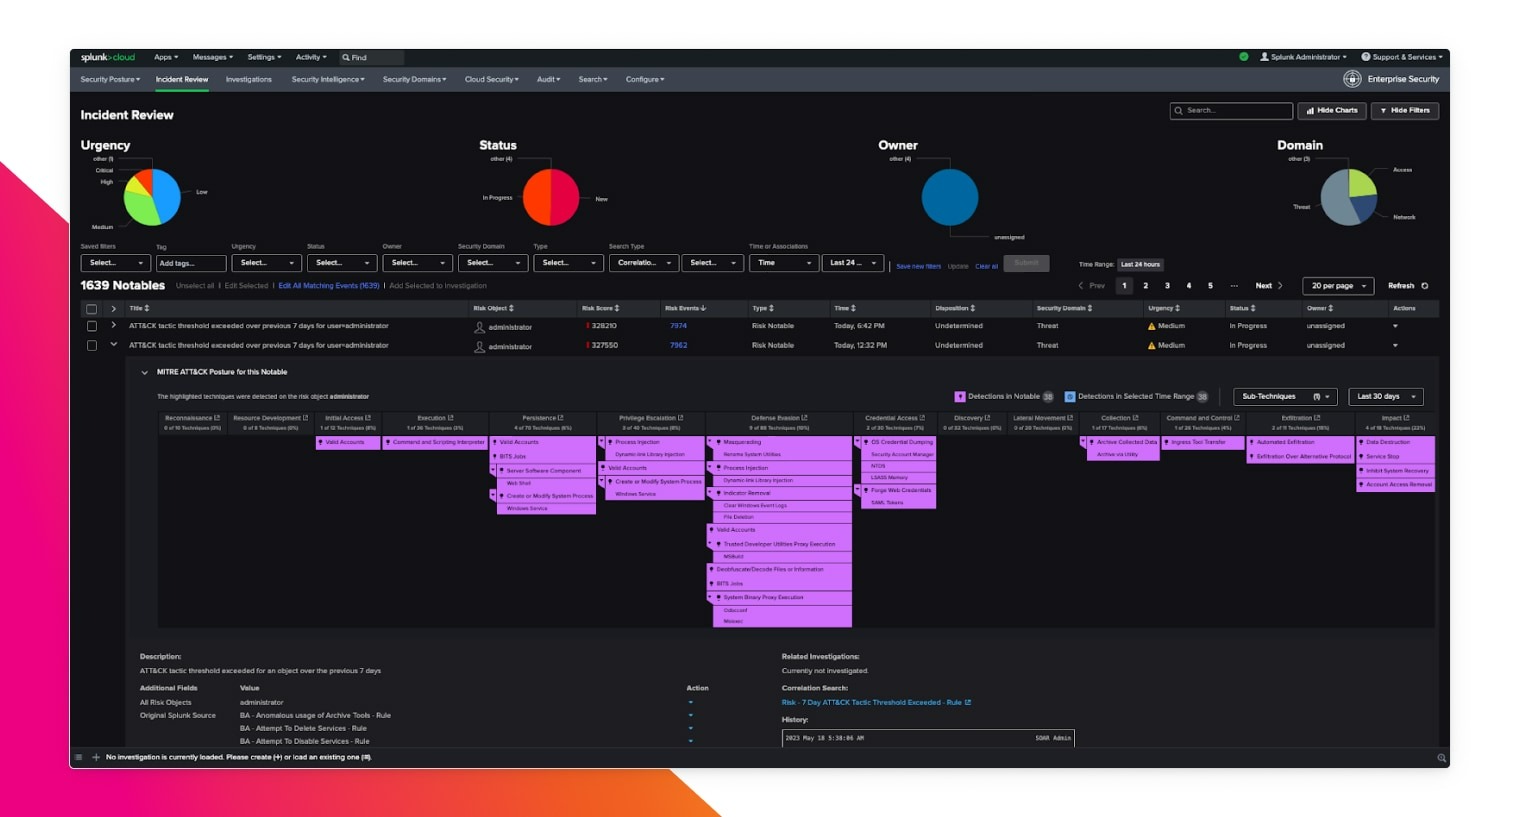Open Initial Access external link icon

pyautogui.click(x=368, y=418)
